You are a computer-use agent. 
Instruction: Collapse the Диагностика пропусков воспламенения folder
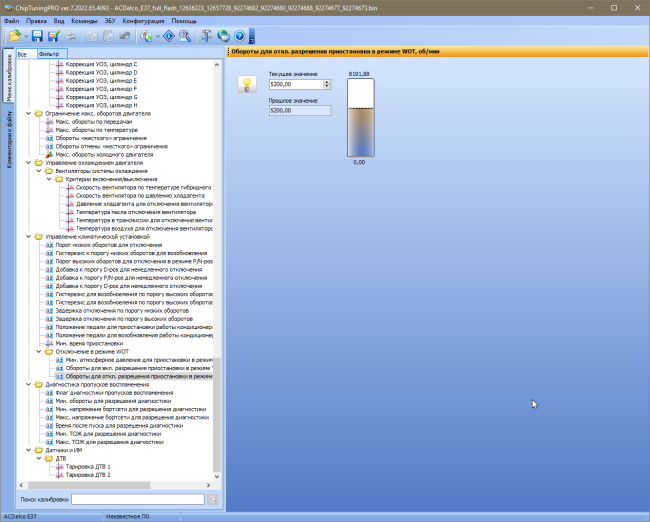pos(29,384)
